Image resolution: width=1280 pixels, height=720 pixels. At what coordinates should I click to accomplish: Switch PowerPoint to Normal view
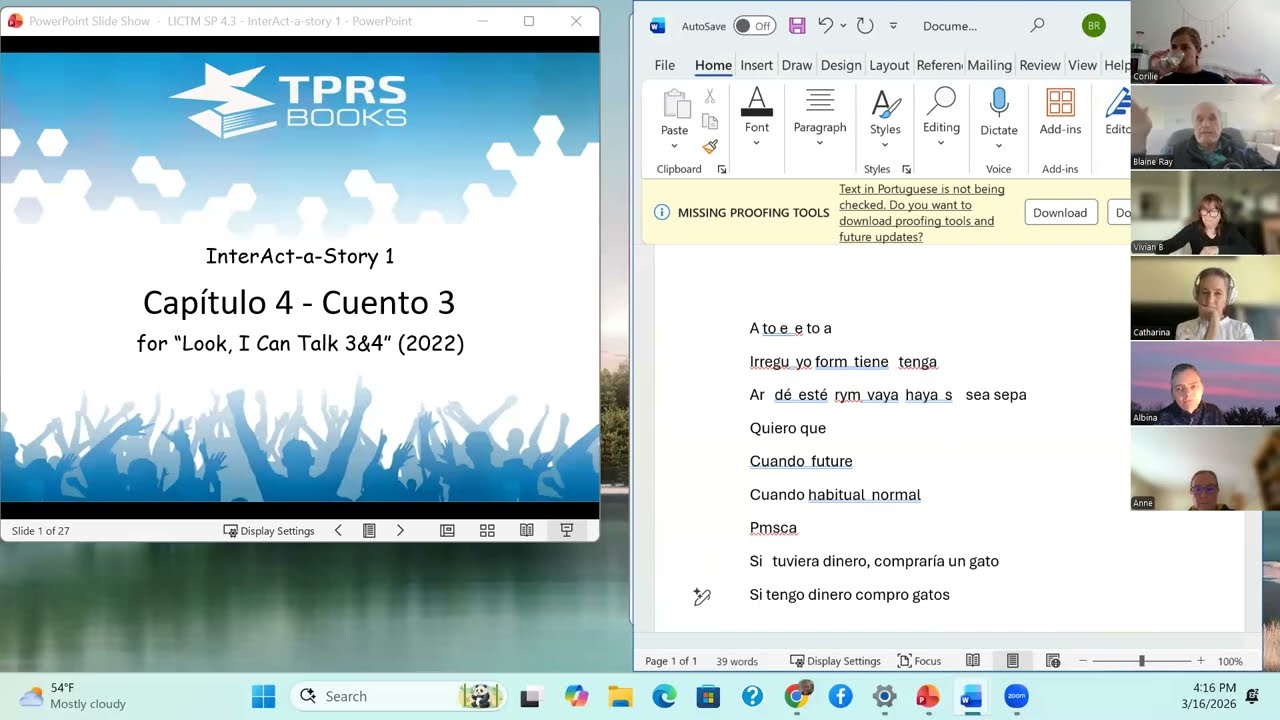(447, 531)
